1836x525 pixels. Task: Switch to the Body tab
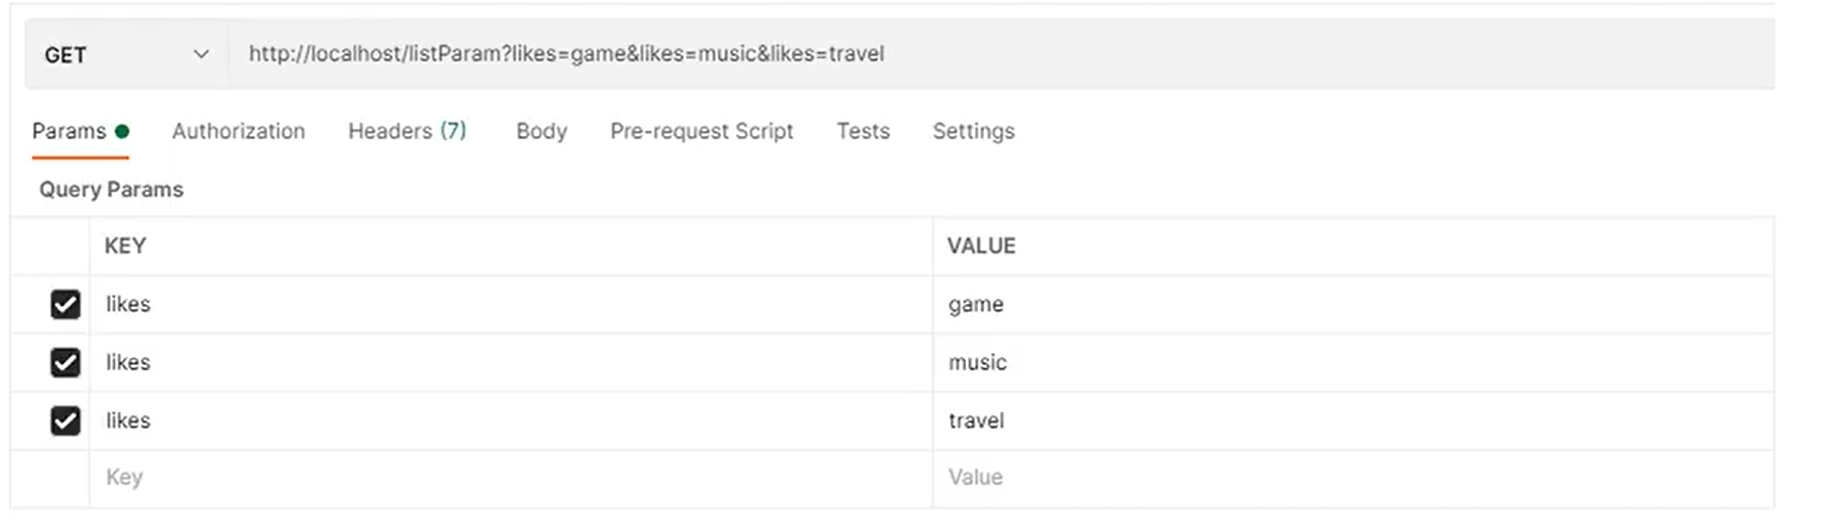(541, 131)
